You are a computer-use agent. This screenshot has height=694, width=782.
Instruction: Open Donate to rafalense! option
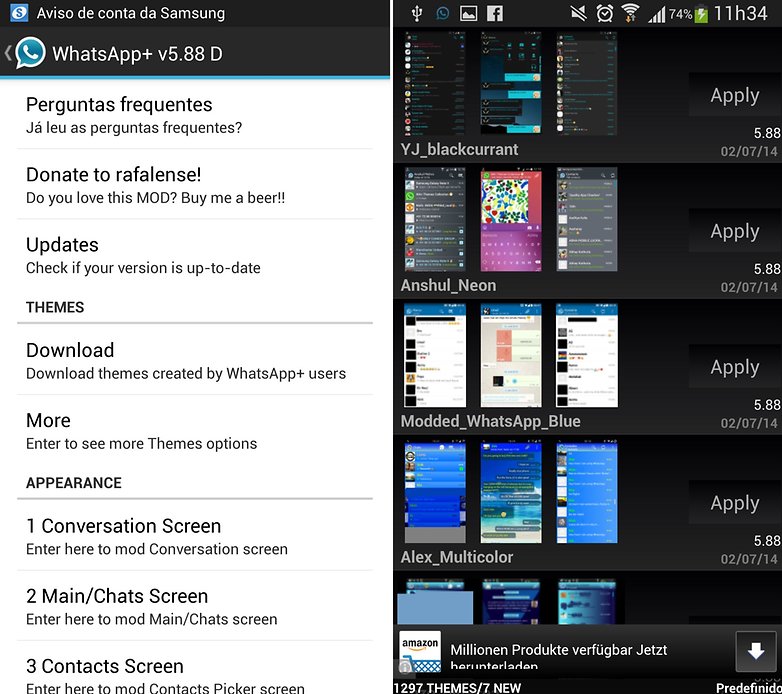pyautogui.click(x=195, y=184)
